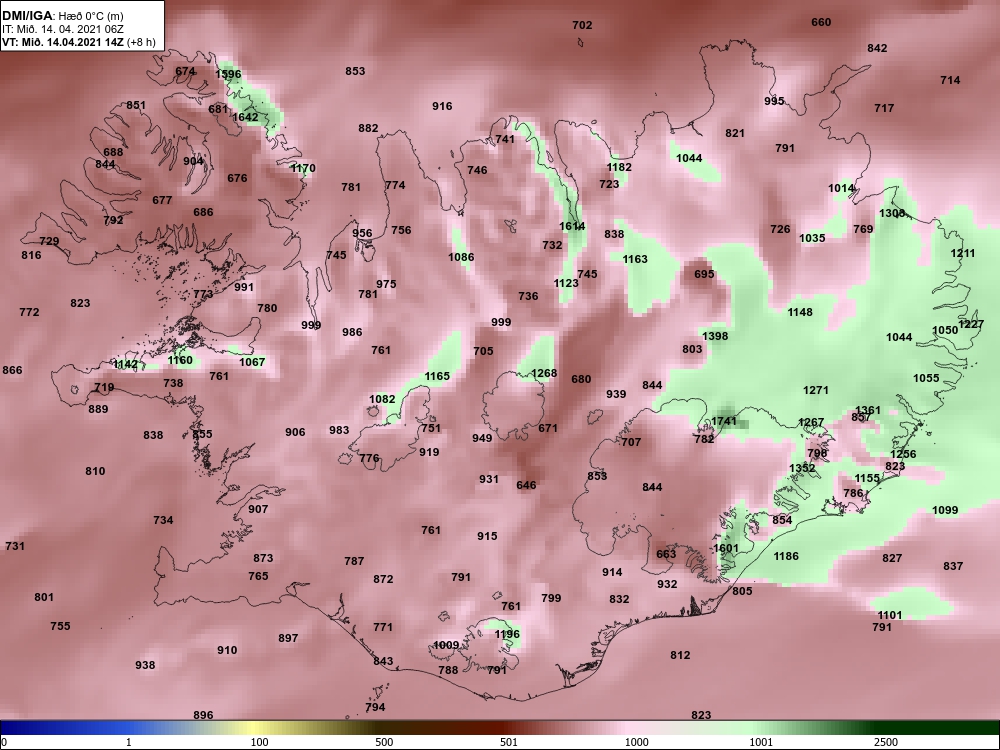Click the map value 1099
The width and height of the screenshot is (1000, 750).
pos(945,510)
